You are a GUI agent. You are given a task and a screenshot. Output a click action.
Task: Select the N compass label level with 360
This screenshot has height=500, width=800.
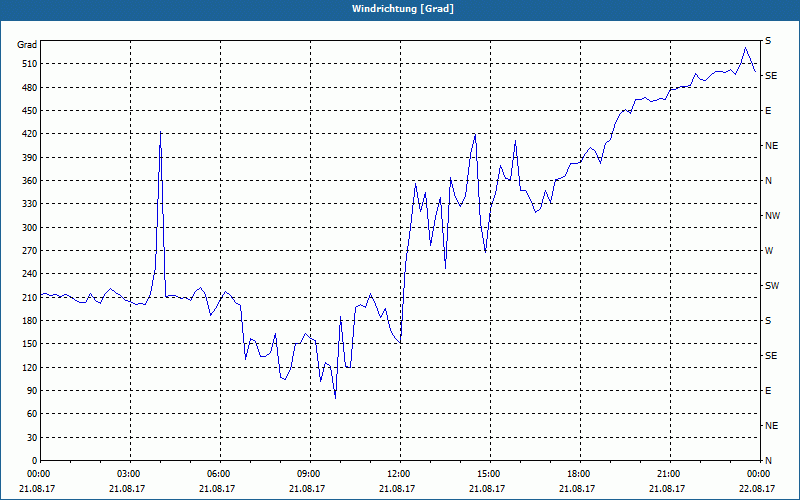(768, 181)
